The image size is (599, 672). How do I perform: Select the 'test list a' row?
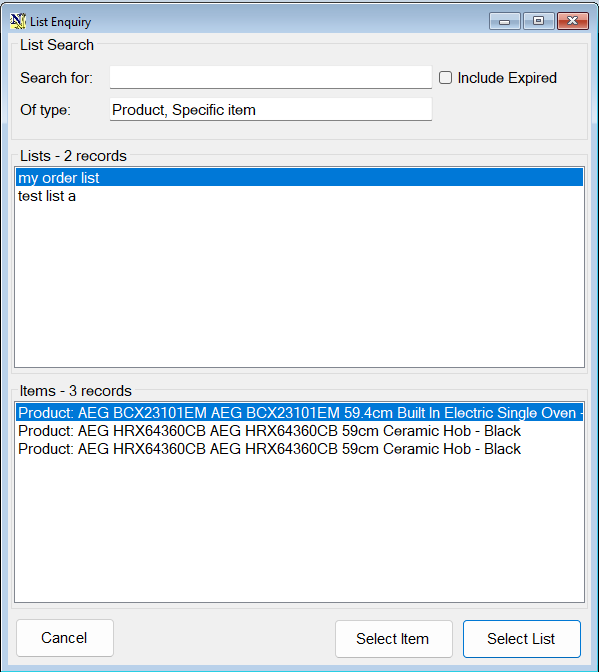[x=299, y=196]
